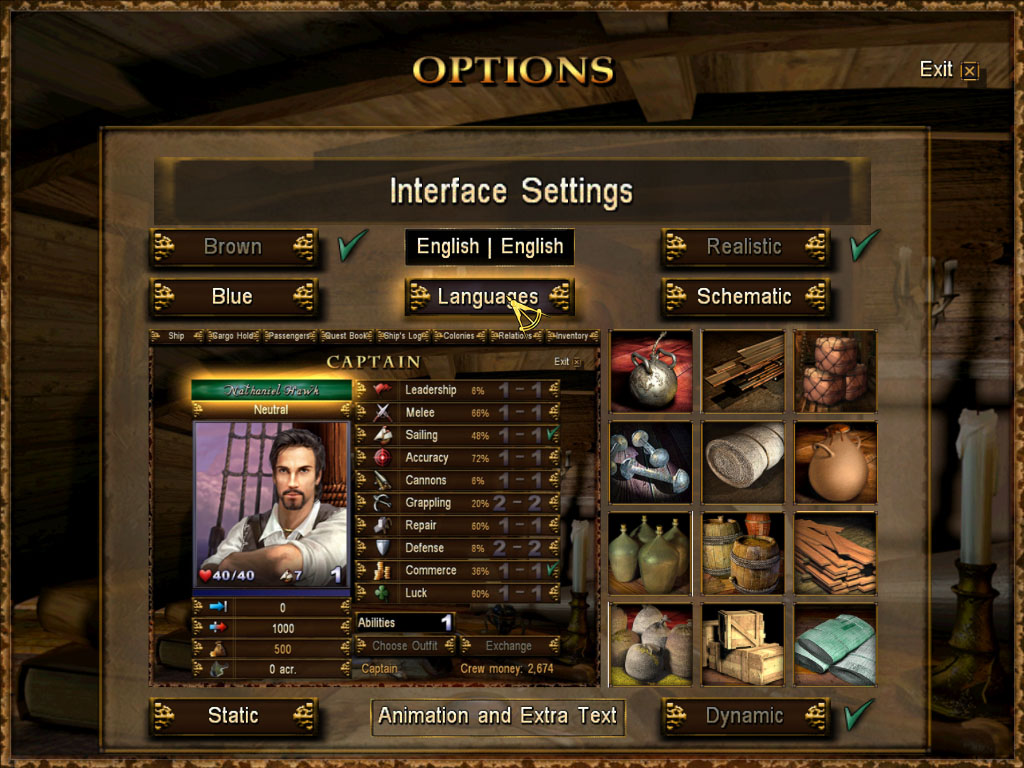Click the cannonball goods icon

point(650,371)
